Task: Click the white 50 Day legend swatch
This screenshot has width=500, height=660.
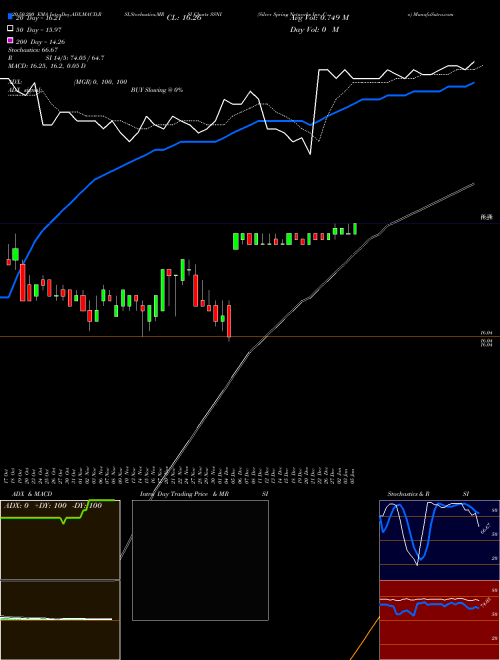Action: [11, 29]
